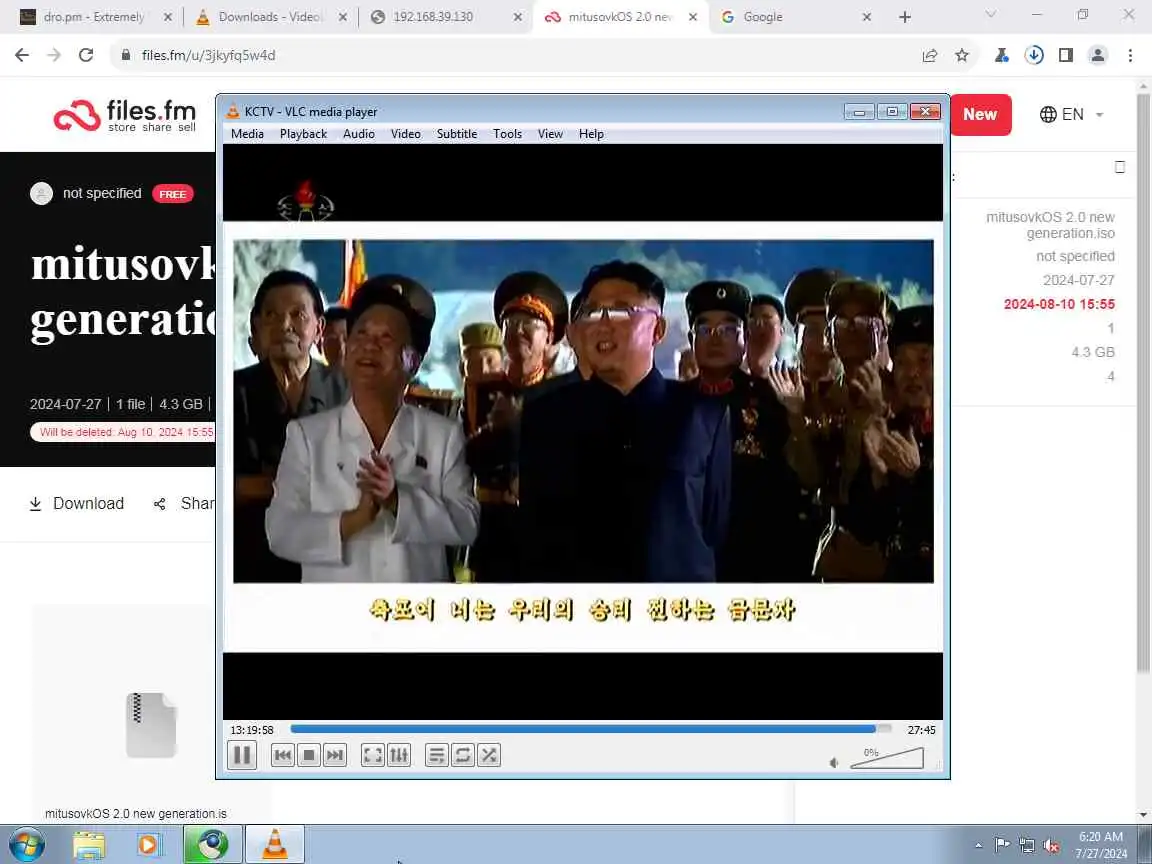
Task: Switch to Chrome in taskbar
Action: [212, 844]
